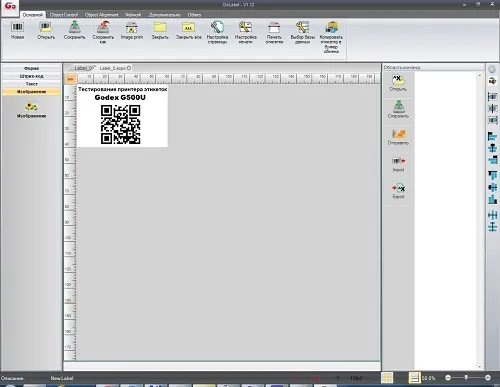Click zoom out minus button
The image size is (500, 387).
coord(448,378)
